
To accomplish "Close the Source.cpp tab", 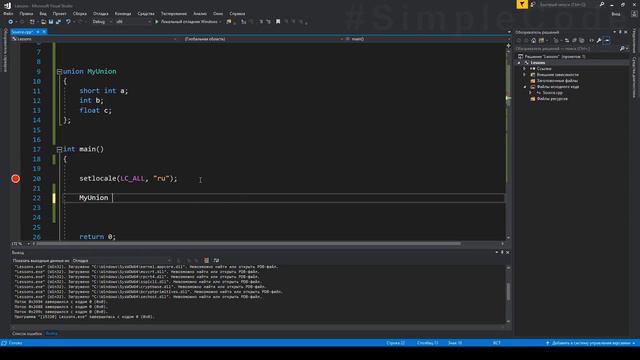I will coord(44,32).
